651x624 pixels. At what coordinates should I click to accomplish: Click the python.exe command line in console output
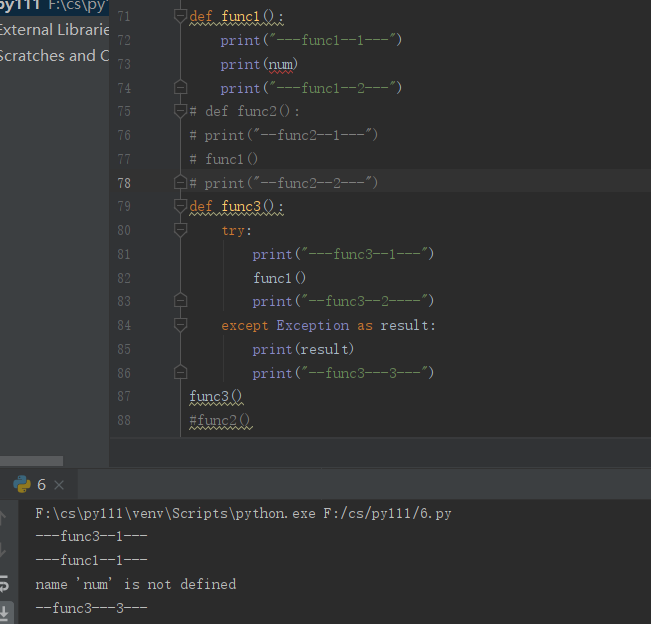[x=243, y=514]
